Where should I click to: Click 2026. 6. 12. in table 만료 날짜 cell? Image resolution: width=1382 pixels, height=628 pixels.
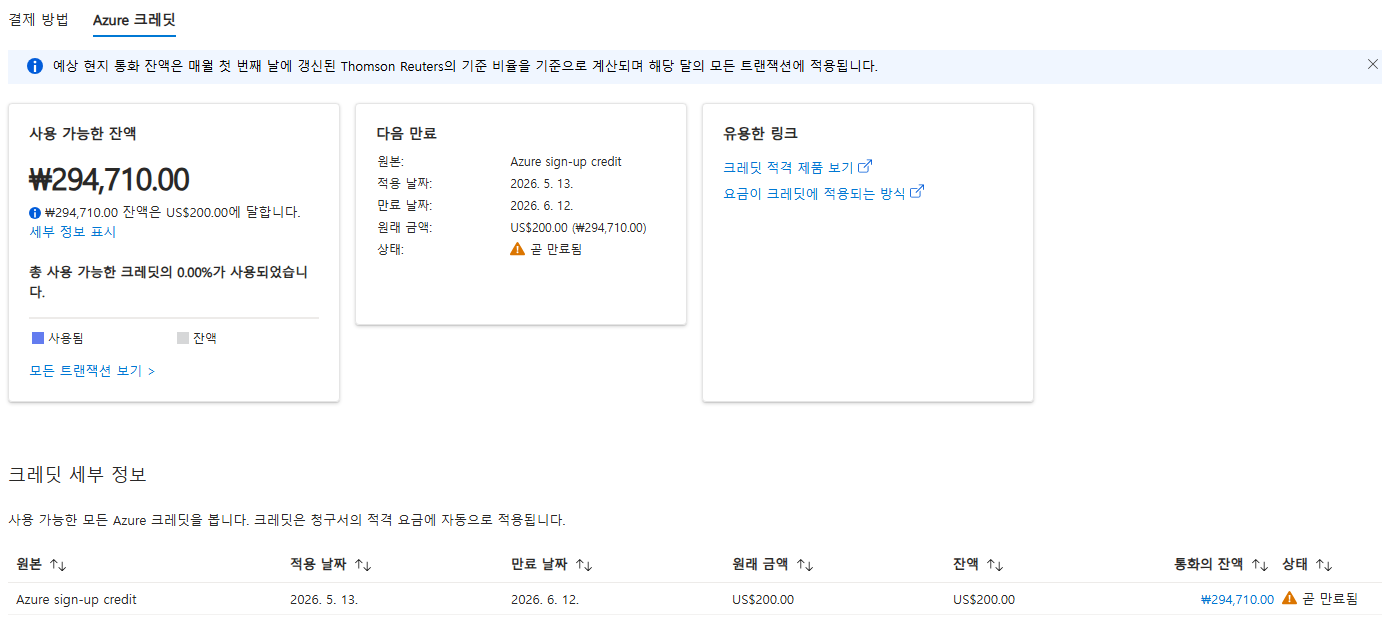[x=545, y=600]
